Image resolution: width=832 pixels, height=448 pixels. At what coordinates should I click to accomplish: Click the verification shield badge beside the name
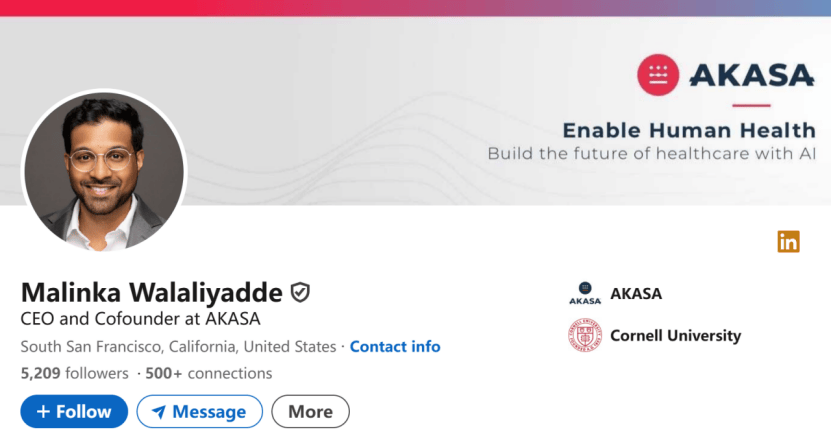coord(300,292)
